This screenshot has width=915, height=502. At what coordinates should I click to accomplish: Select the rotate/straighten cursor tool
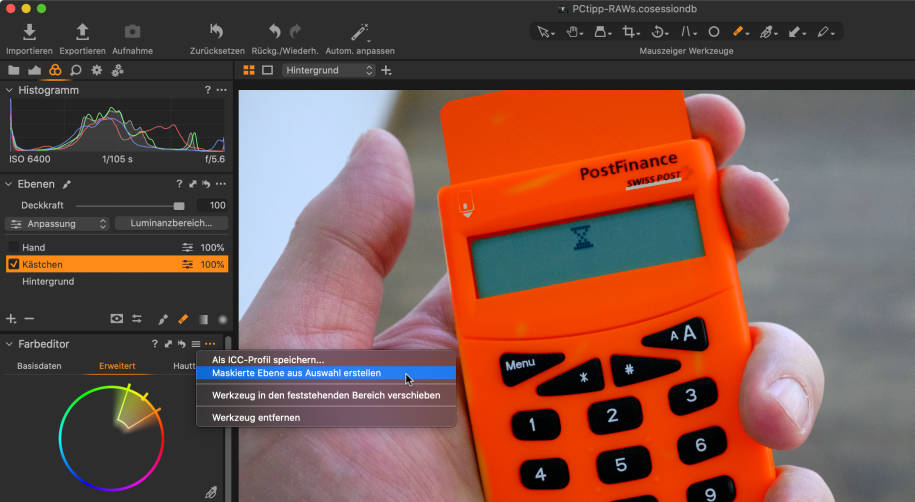tap(659, 32)
